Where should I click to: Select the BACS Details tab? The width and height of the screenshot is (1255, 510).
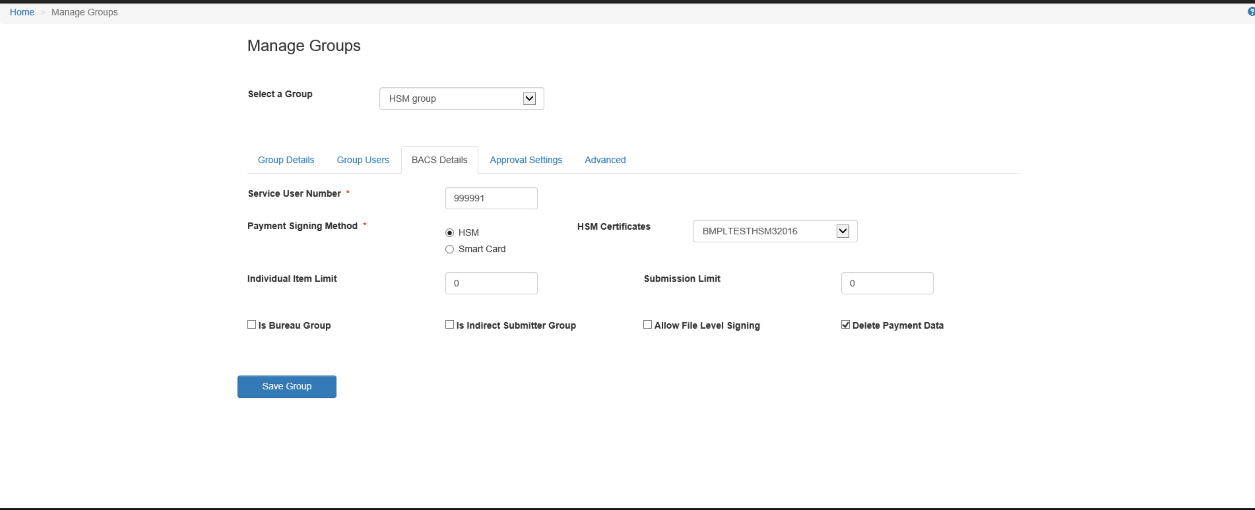pyautogui.click(x=439, y=160)
